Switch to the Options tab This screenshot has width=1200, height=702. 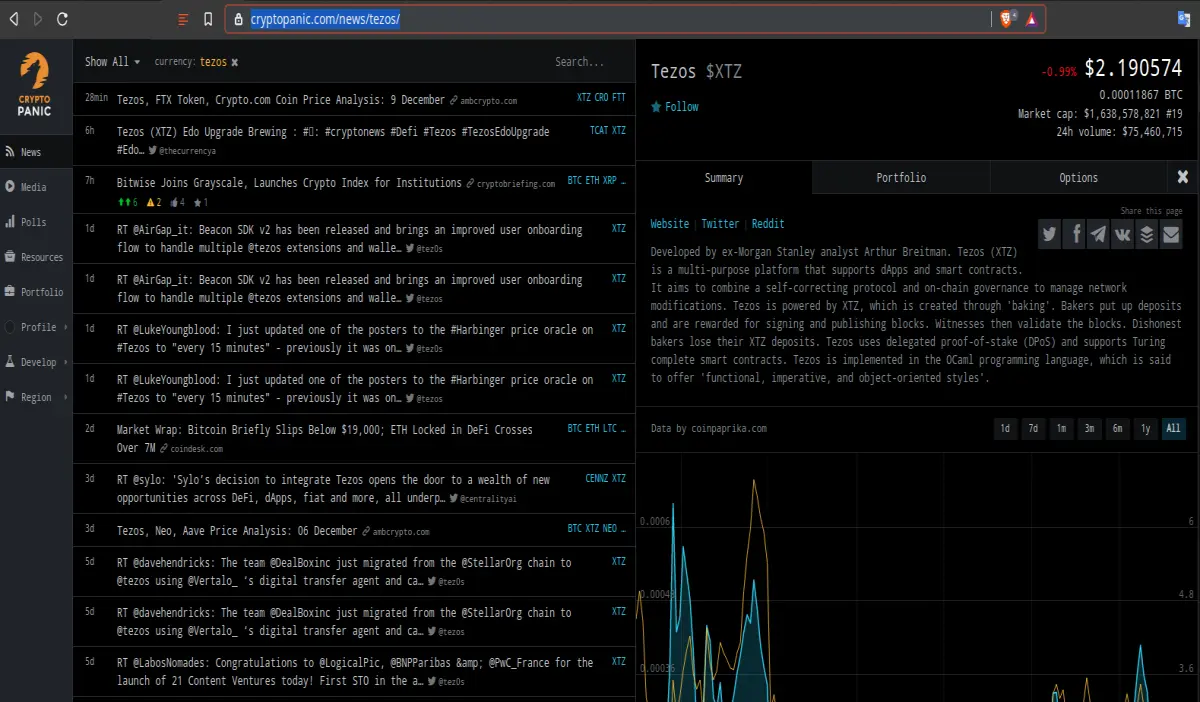(1078, 177)
